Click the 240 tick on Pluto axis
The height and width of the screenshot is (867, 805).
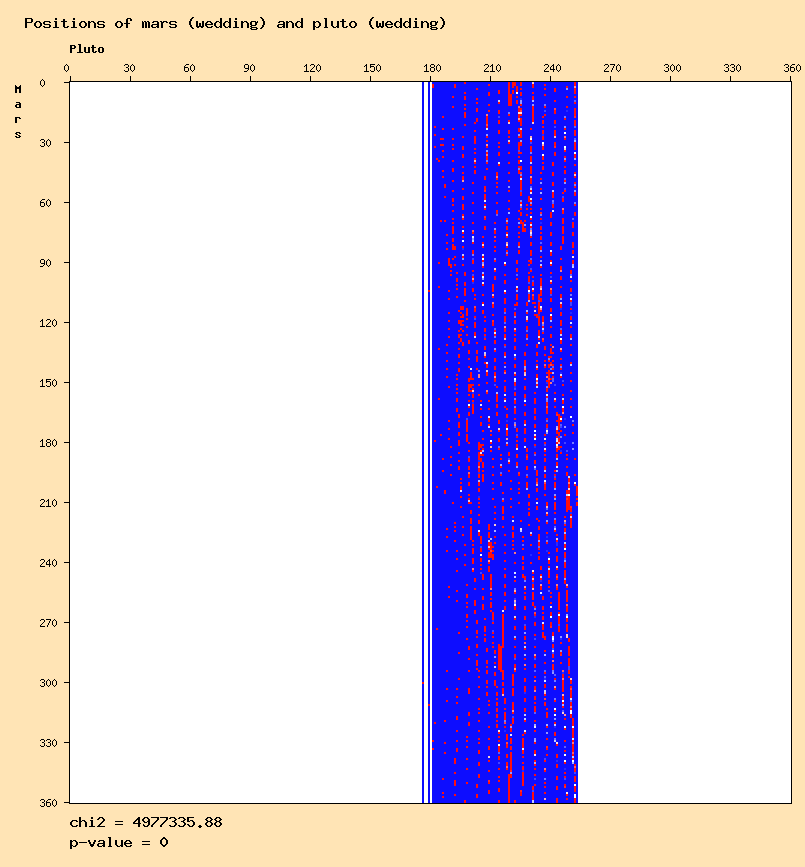tap(552, 68)
